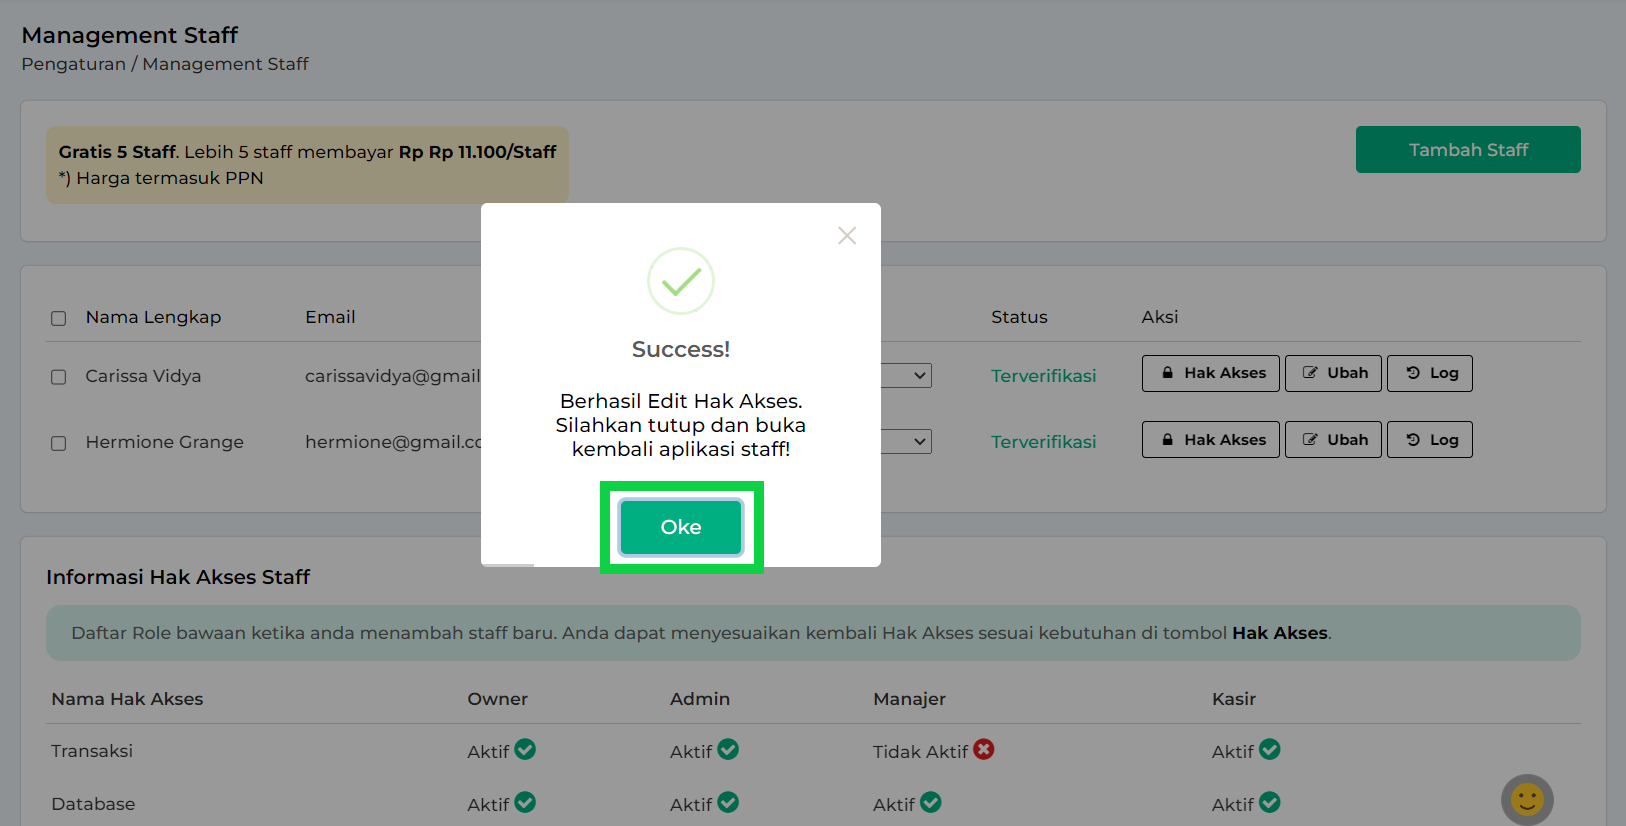Click the green check icon for Manajer Database
Viewport: 1626px width, 826px height.
click(931, 802)
